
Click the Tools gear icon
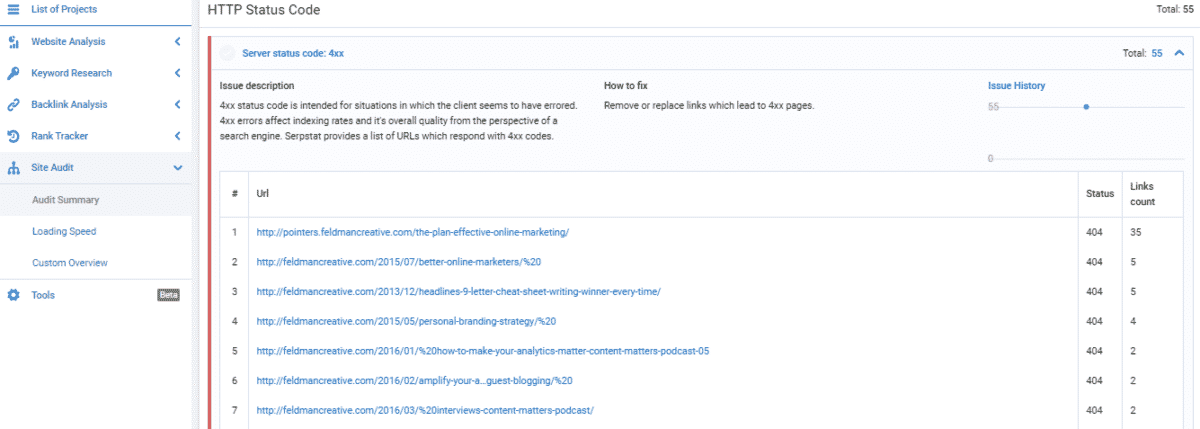click(x=14, y=295)
